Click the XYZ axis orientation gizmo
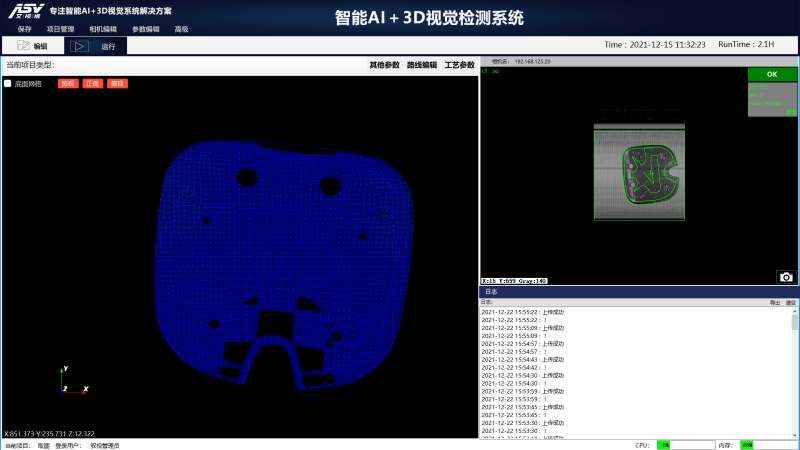This screenshot has width=800, height=450. tap(72, 381)
